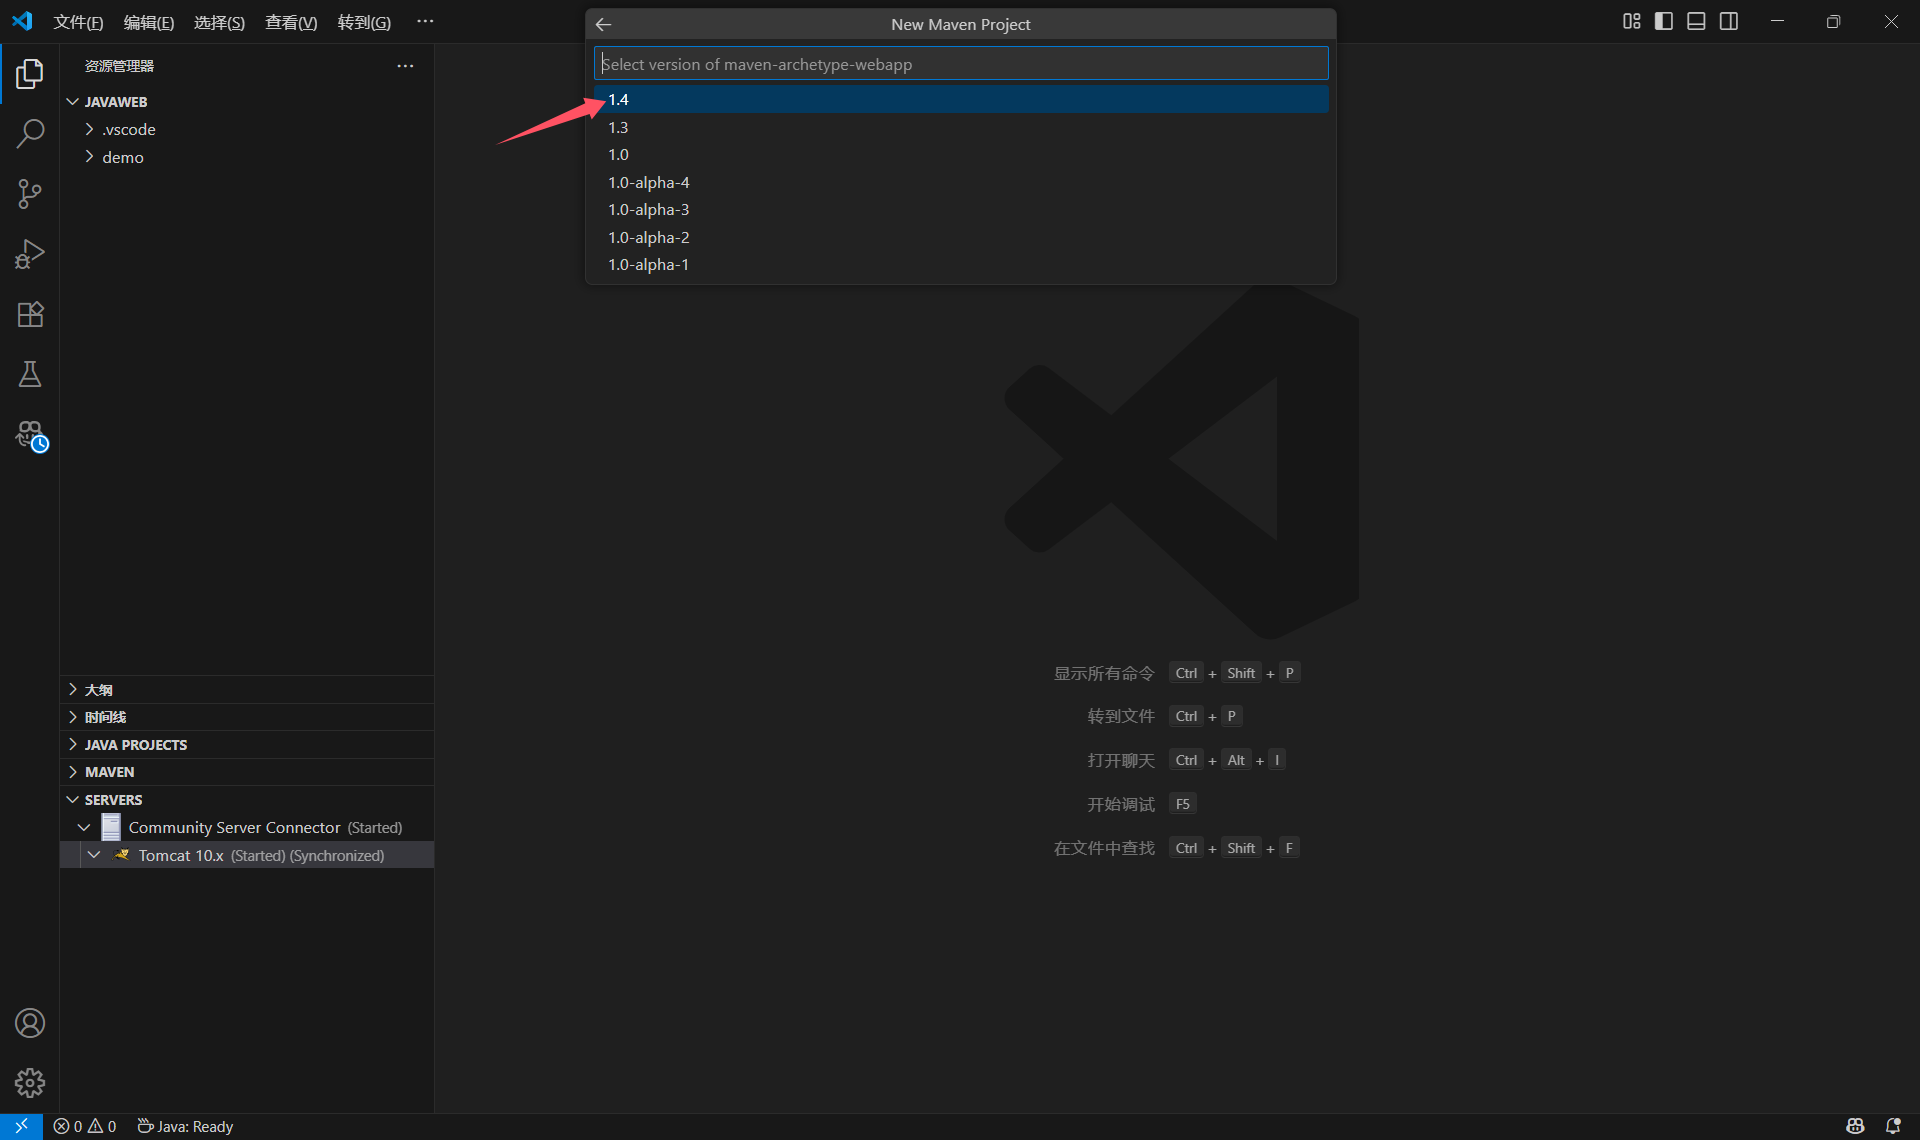Go back in New Maven Project dialog
This screenshot has width=1920, height=1140.
[603, 24]
